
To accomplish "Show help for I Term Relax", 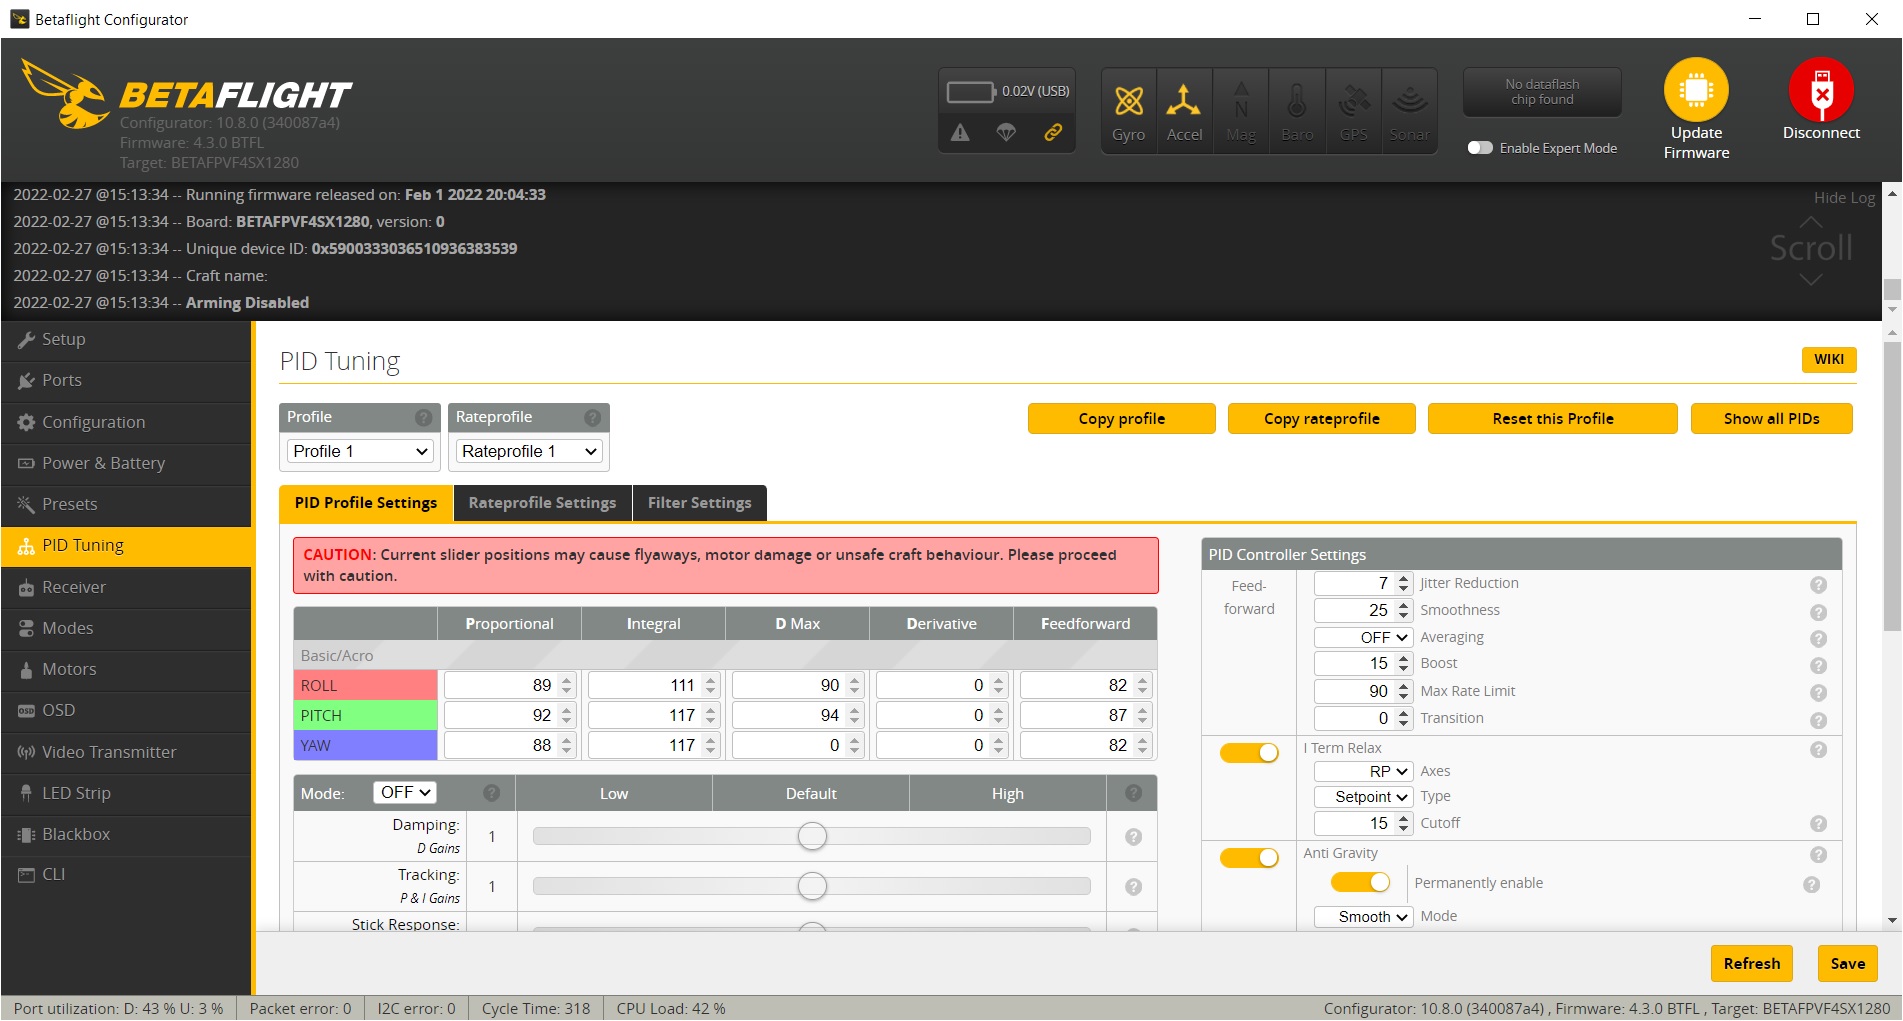I will pyautogui.click(x=1818, y=750).
